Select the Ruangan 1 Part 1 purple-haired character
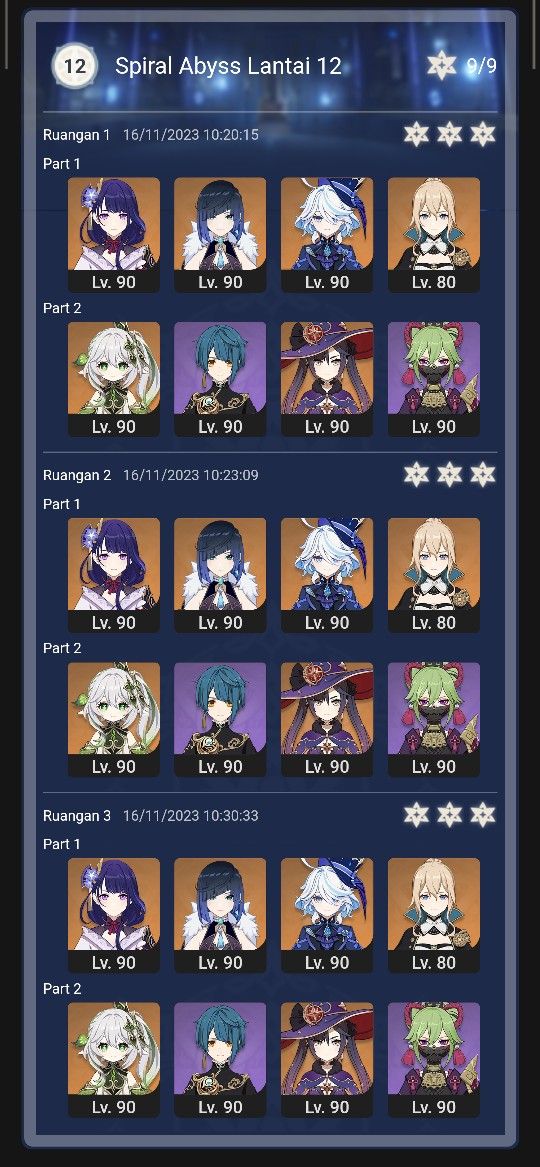The image size is (540, 1167). coord(113,234)
